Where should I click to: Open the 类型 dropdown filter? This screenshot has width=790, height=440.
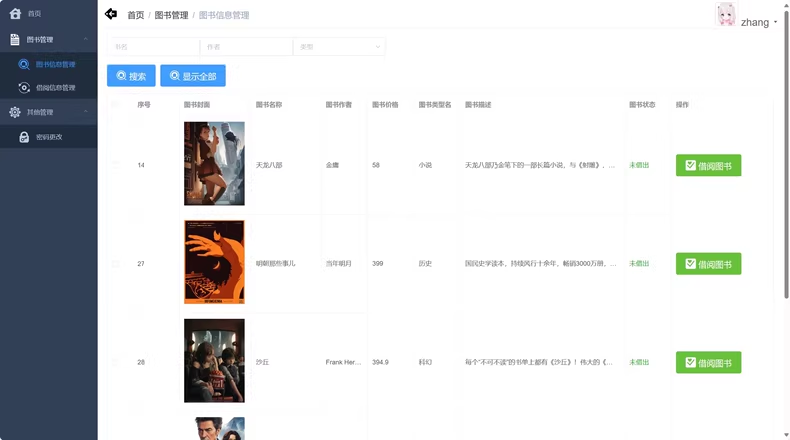pyautogui.click(x=339, y=47)
